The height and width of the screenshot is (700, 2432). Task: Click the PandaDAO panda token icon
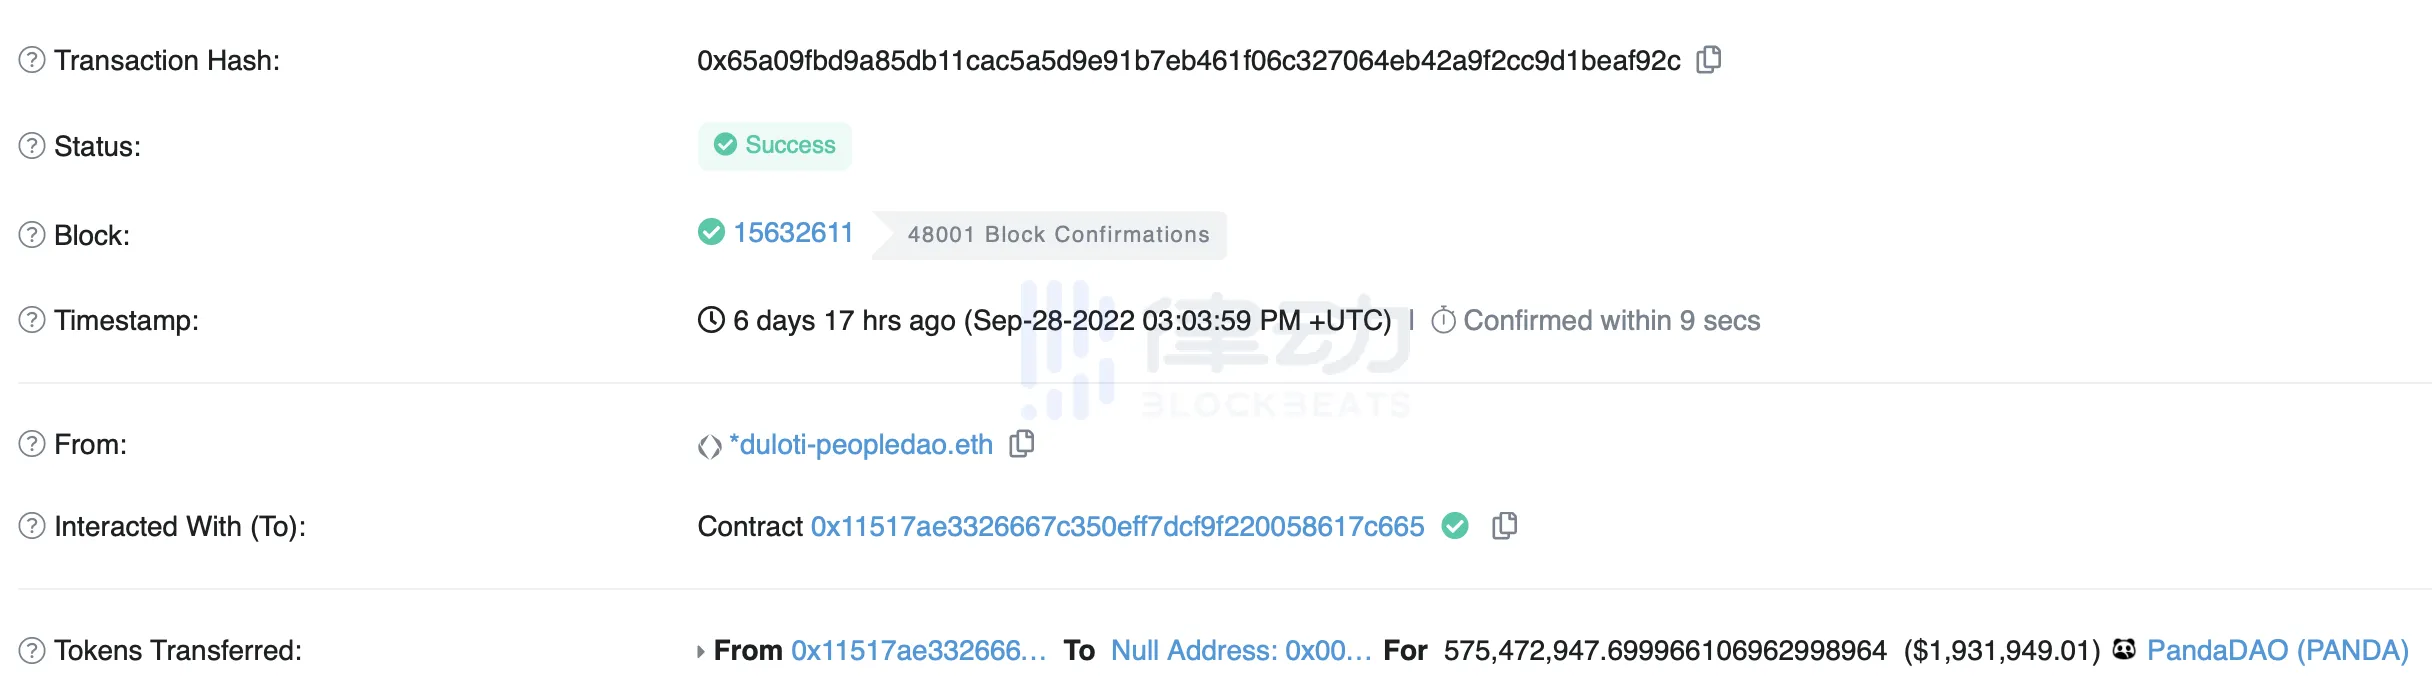(2124, 650)
